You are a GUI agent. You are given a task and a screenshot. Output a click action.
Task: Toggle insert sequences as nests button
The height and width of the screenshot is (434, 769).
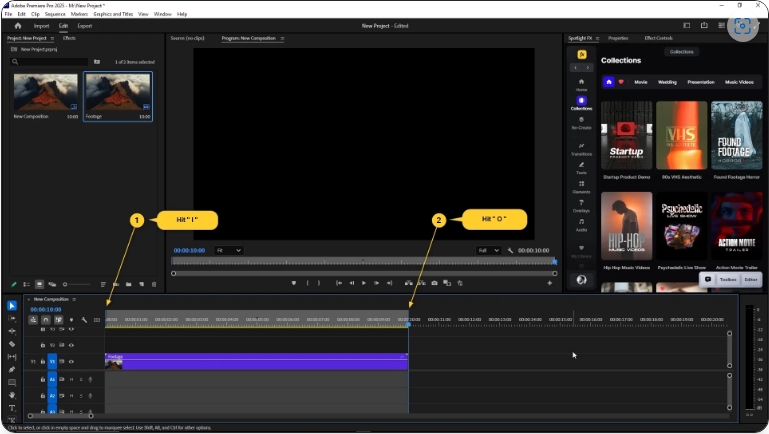[x=33, y=320]
